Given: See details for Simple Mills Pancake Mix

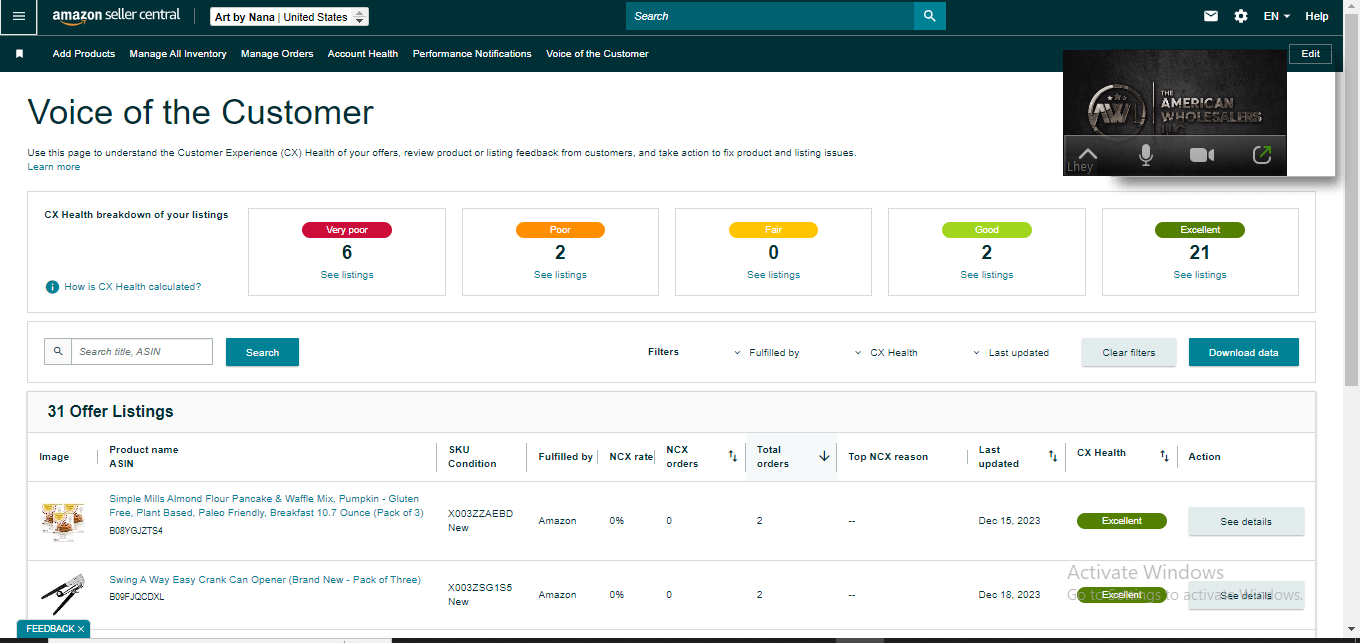Looking at the screenshot, I should click(1246, 521).
